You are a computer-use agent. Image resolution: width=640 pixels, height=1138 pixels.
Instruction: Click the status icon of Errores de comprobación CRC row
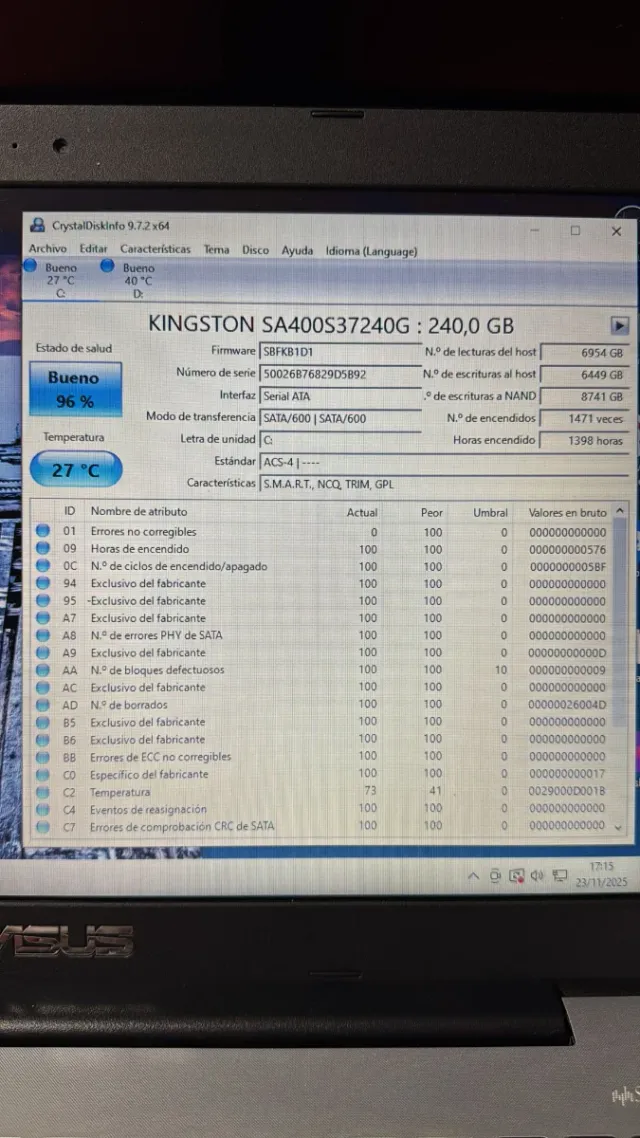[43, 827]
